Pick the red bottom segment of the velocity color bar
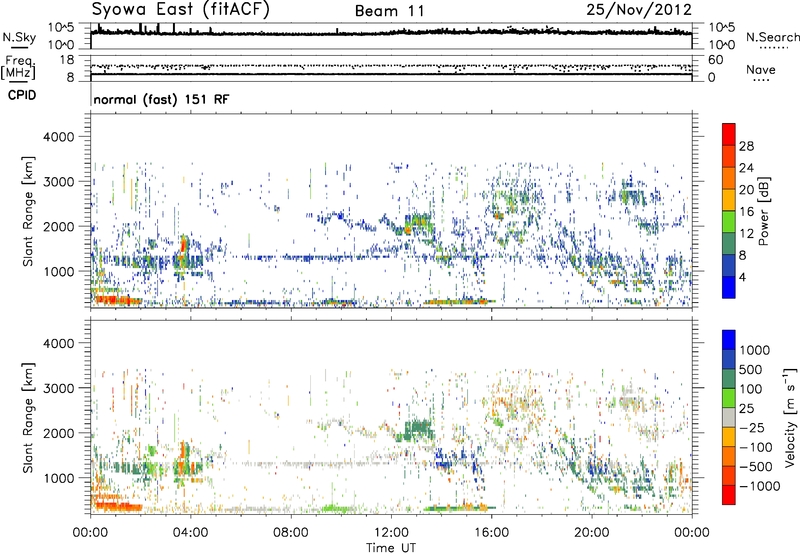Screen dimensions: 800x554 pyautogui.click(x=729, y=495)
